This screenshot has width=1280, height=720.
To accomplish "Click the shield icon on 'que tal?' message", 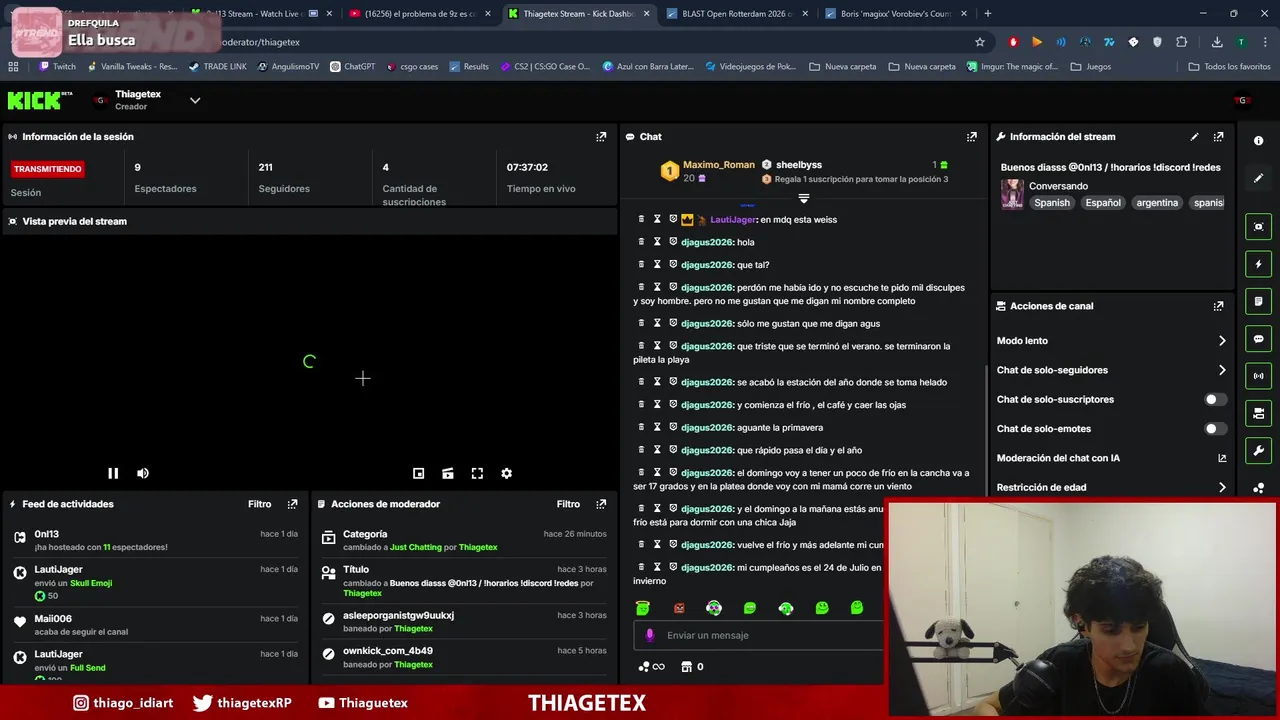I will pos(673,265).
